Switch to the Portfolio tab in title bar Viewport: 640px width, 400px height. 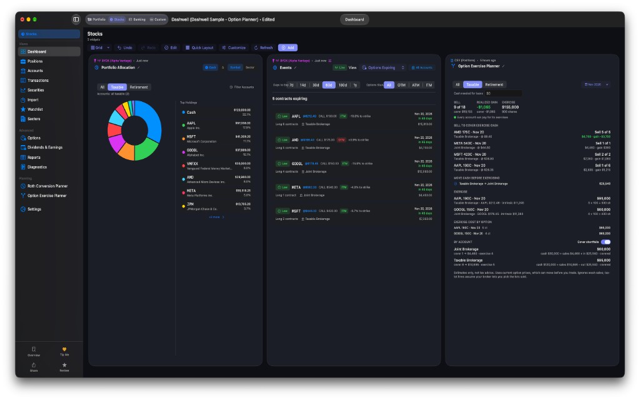click(x=97, y=19)
